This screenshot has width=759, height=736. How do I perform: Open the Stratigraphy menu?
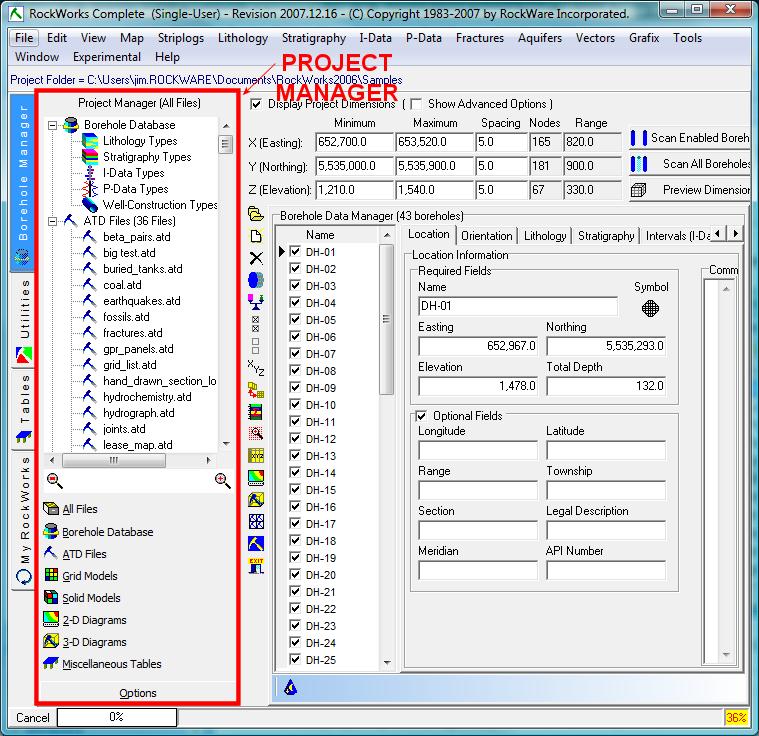coord(314,38)
